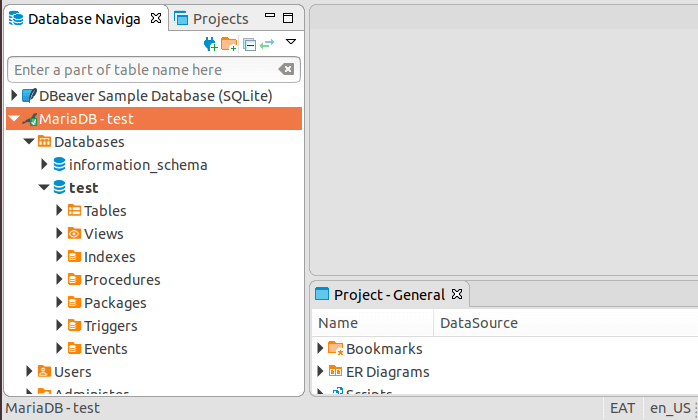The image size is (698, 420).
Task: Expand the Views folder
Action: coord(59,233)
